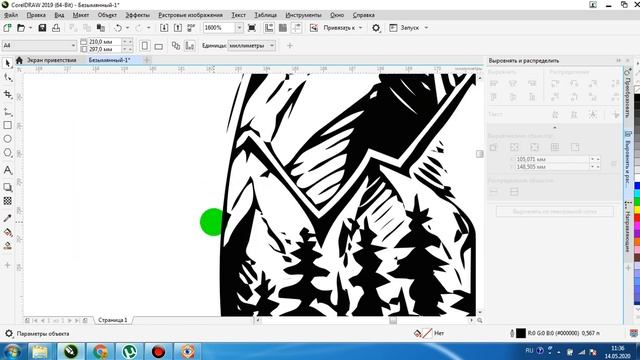The width and height of the screenshot is (640, 360).
Task: Pick the blue swatch in color palette
Action: click(637, 185)
